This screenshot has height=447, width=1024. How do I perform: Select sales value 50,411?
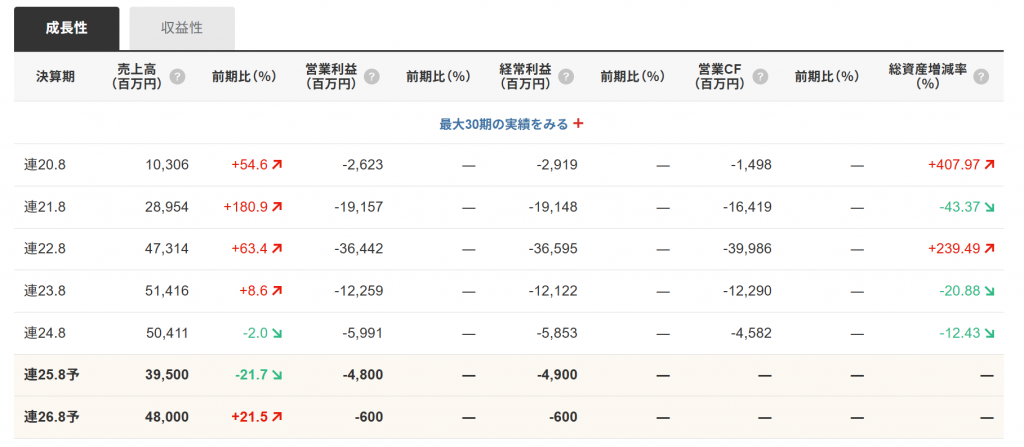pyautogui.click(x=167, y=333)
